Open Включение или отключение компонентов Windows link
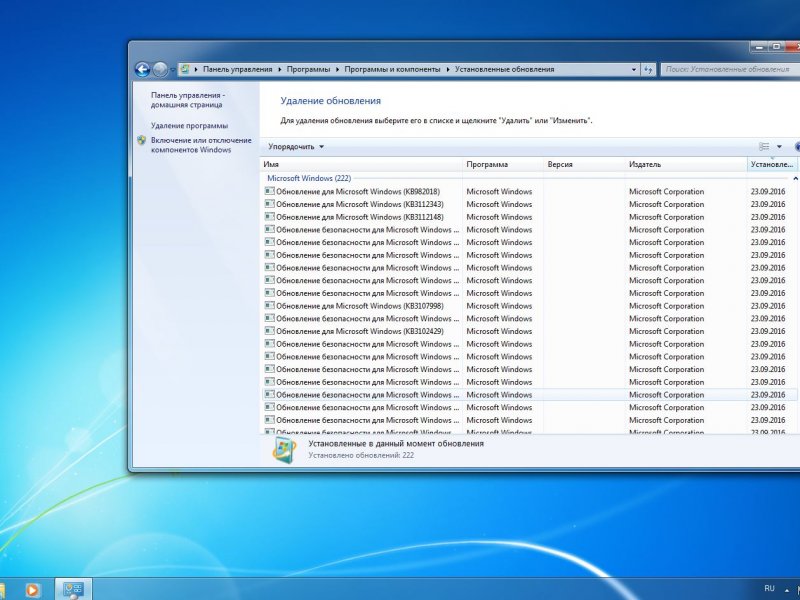Screen dimensions: 800x600 click(201, 145)
